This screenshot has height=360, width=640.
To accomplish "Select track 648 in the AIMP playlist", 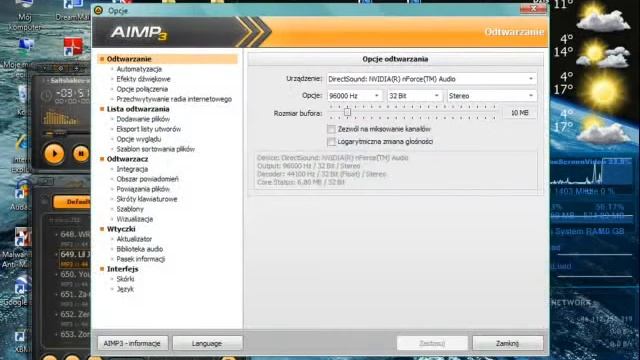I will (x=74, y=235).
